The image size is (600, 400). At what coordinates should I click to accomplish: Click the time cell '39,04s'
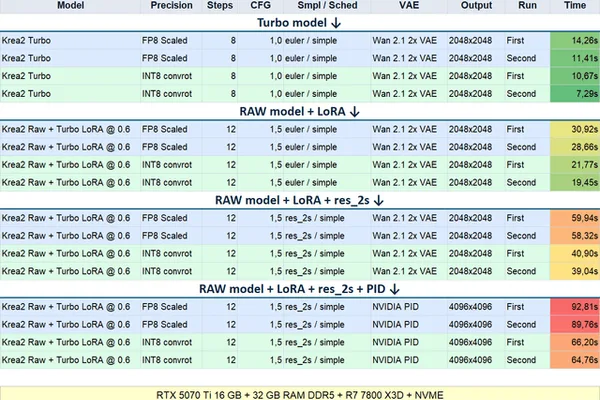[575, 271]
